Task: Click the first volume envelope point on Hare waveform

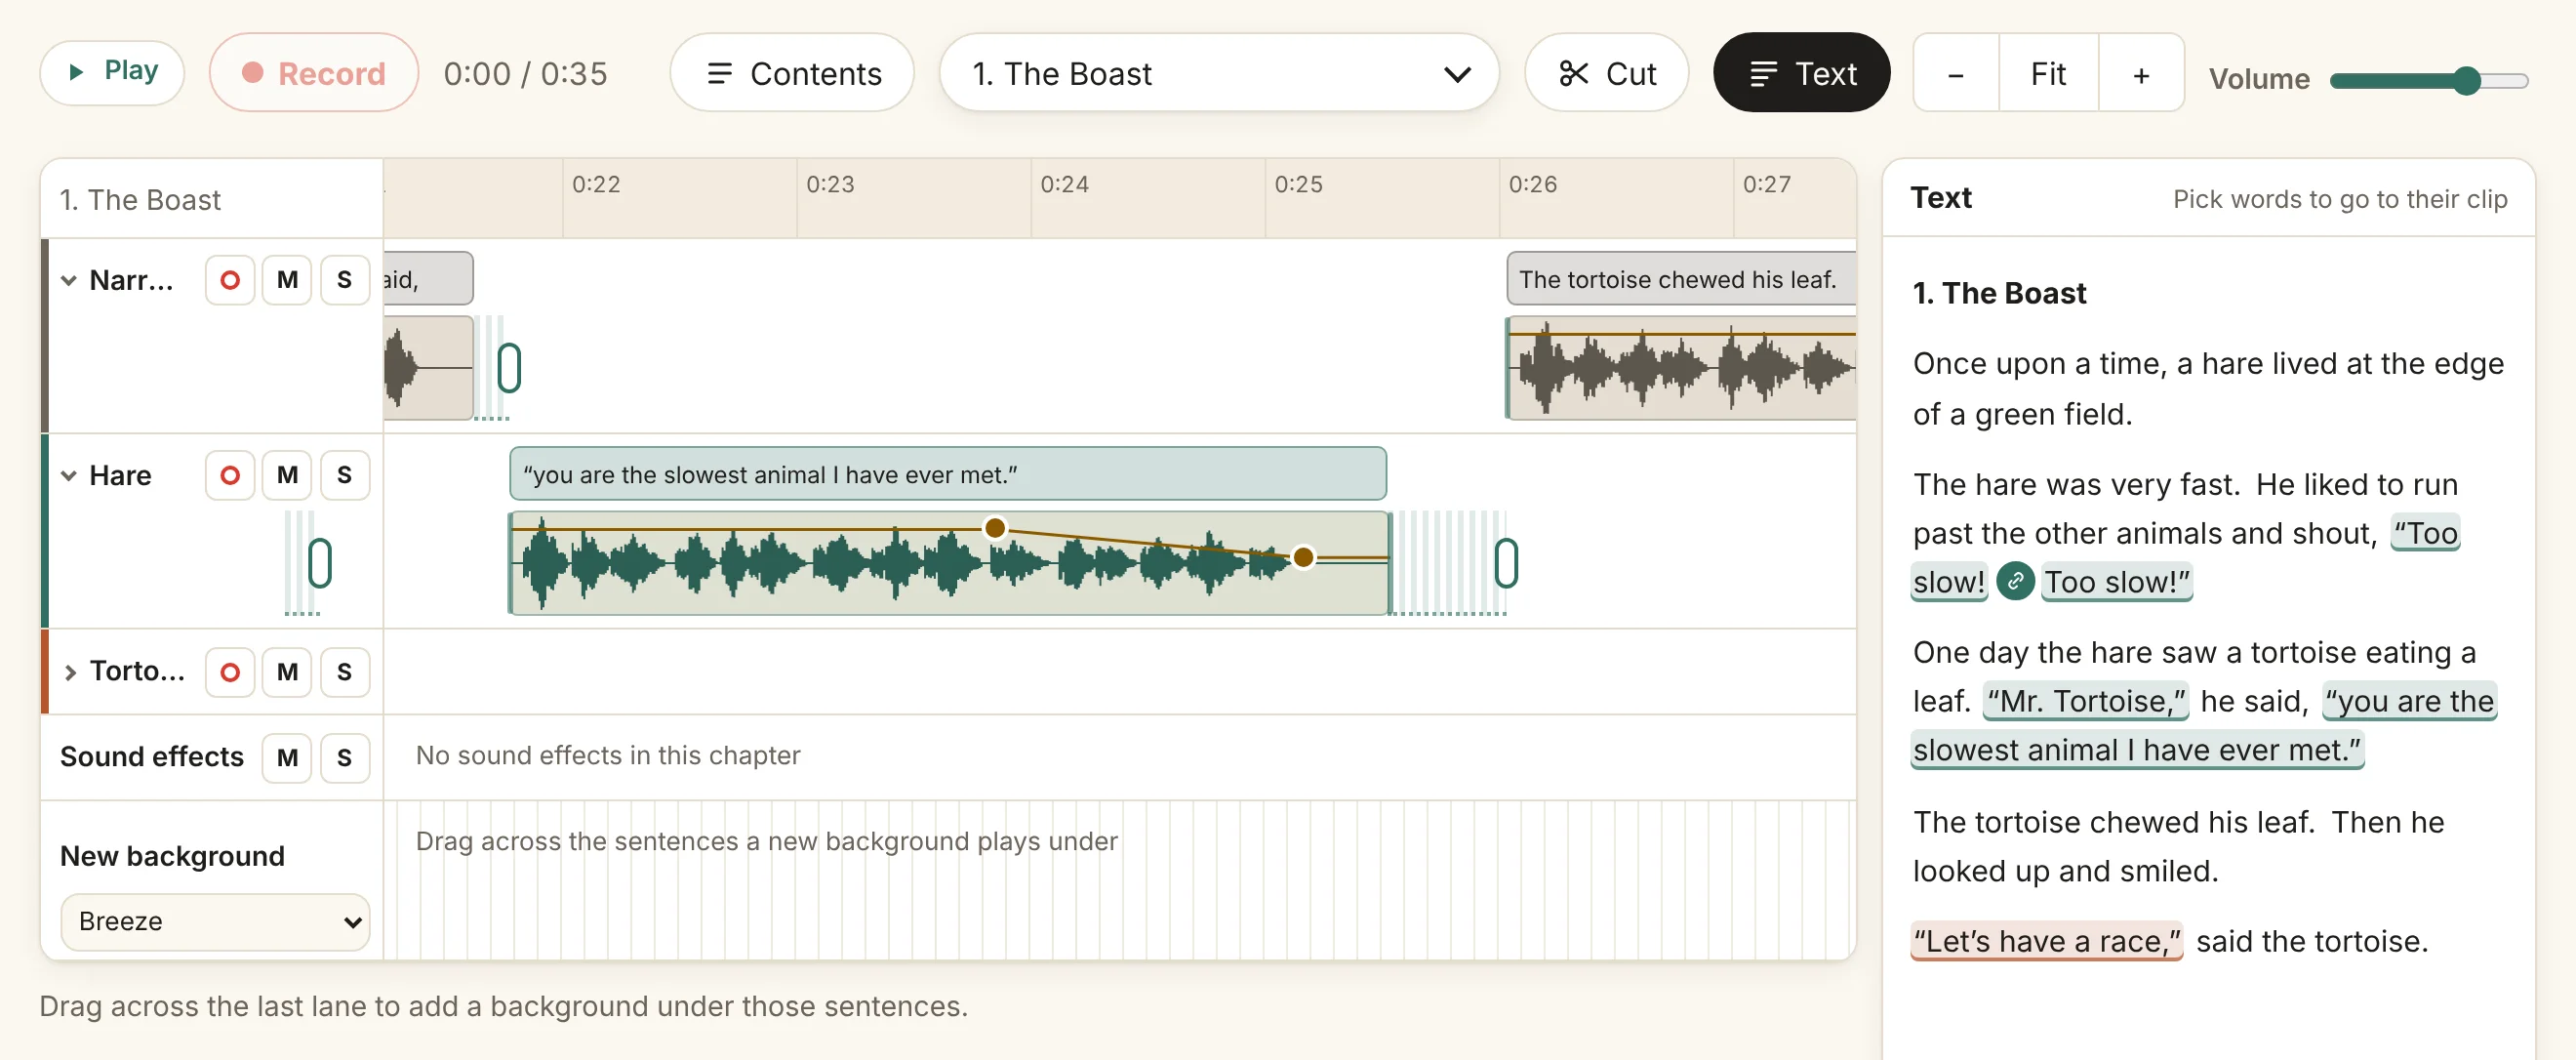Action: pos(994,527)
